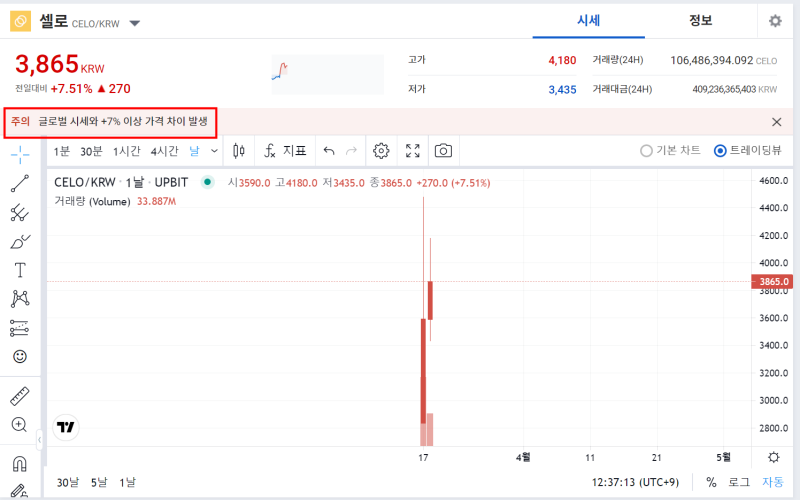Viewport: 800px width, 500px height.
Task: Enter fullscreen chart mode
Action: click(413, 151)
